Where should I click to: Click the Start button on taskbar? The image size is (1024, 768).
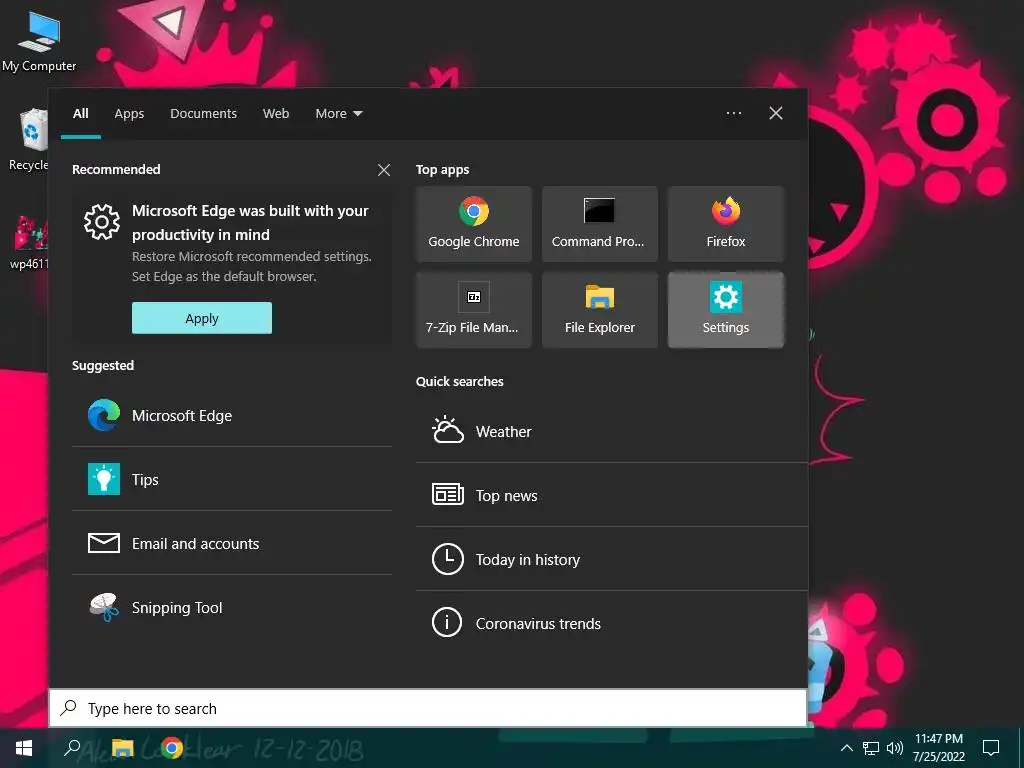click(x=24, y=748)
